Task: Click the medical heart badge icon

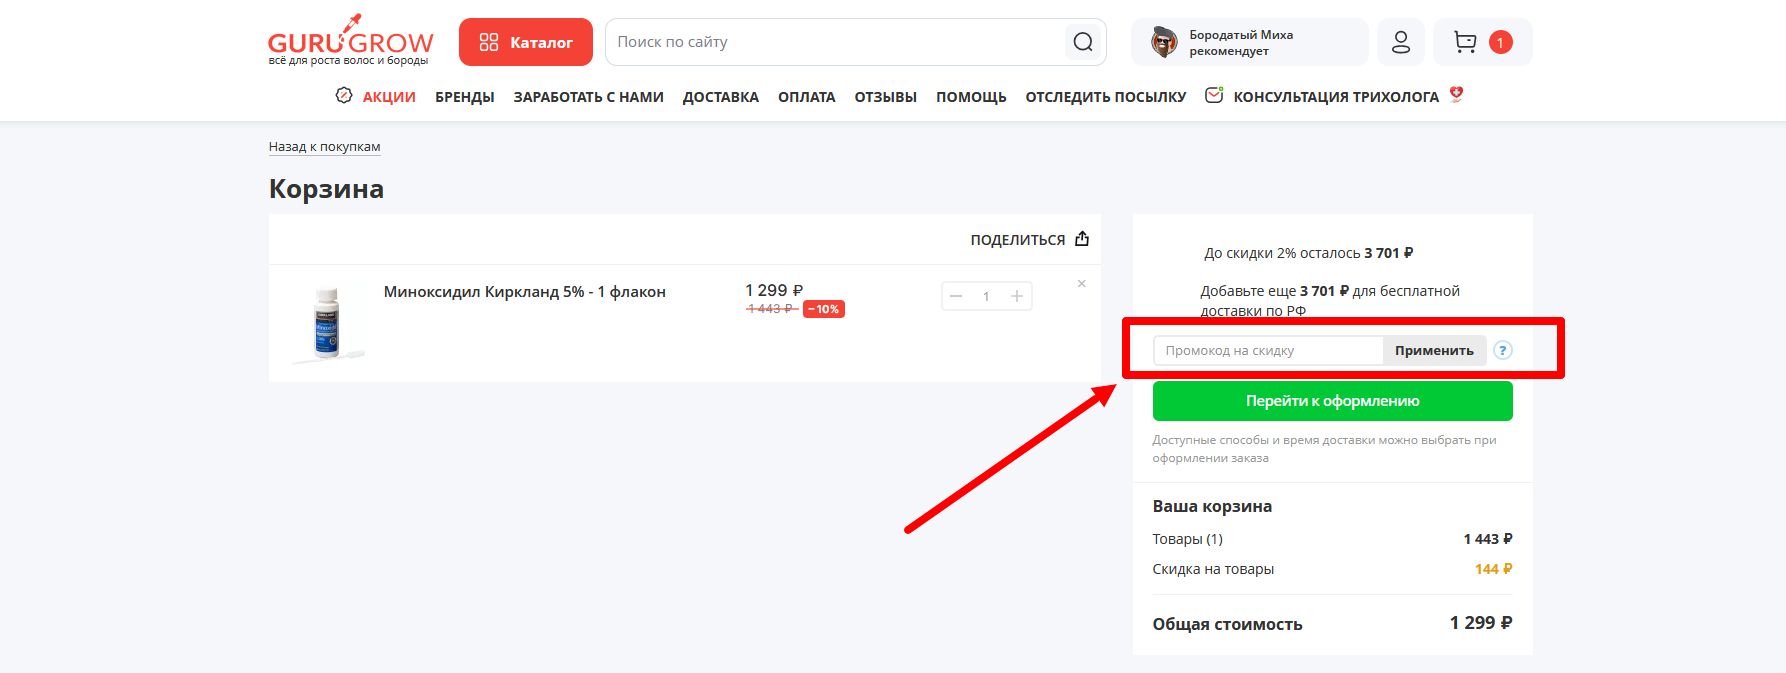Action: click(x=1456, y=94)
